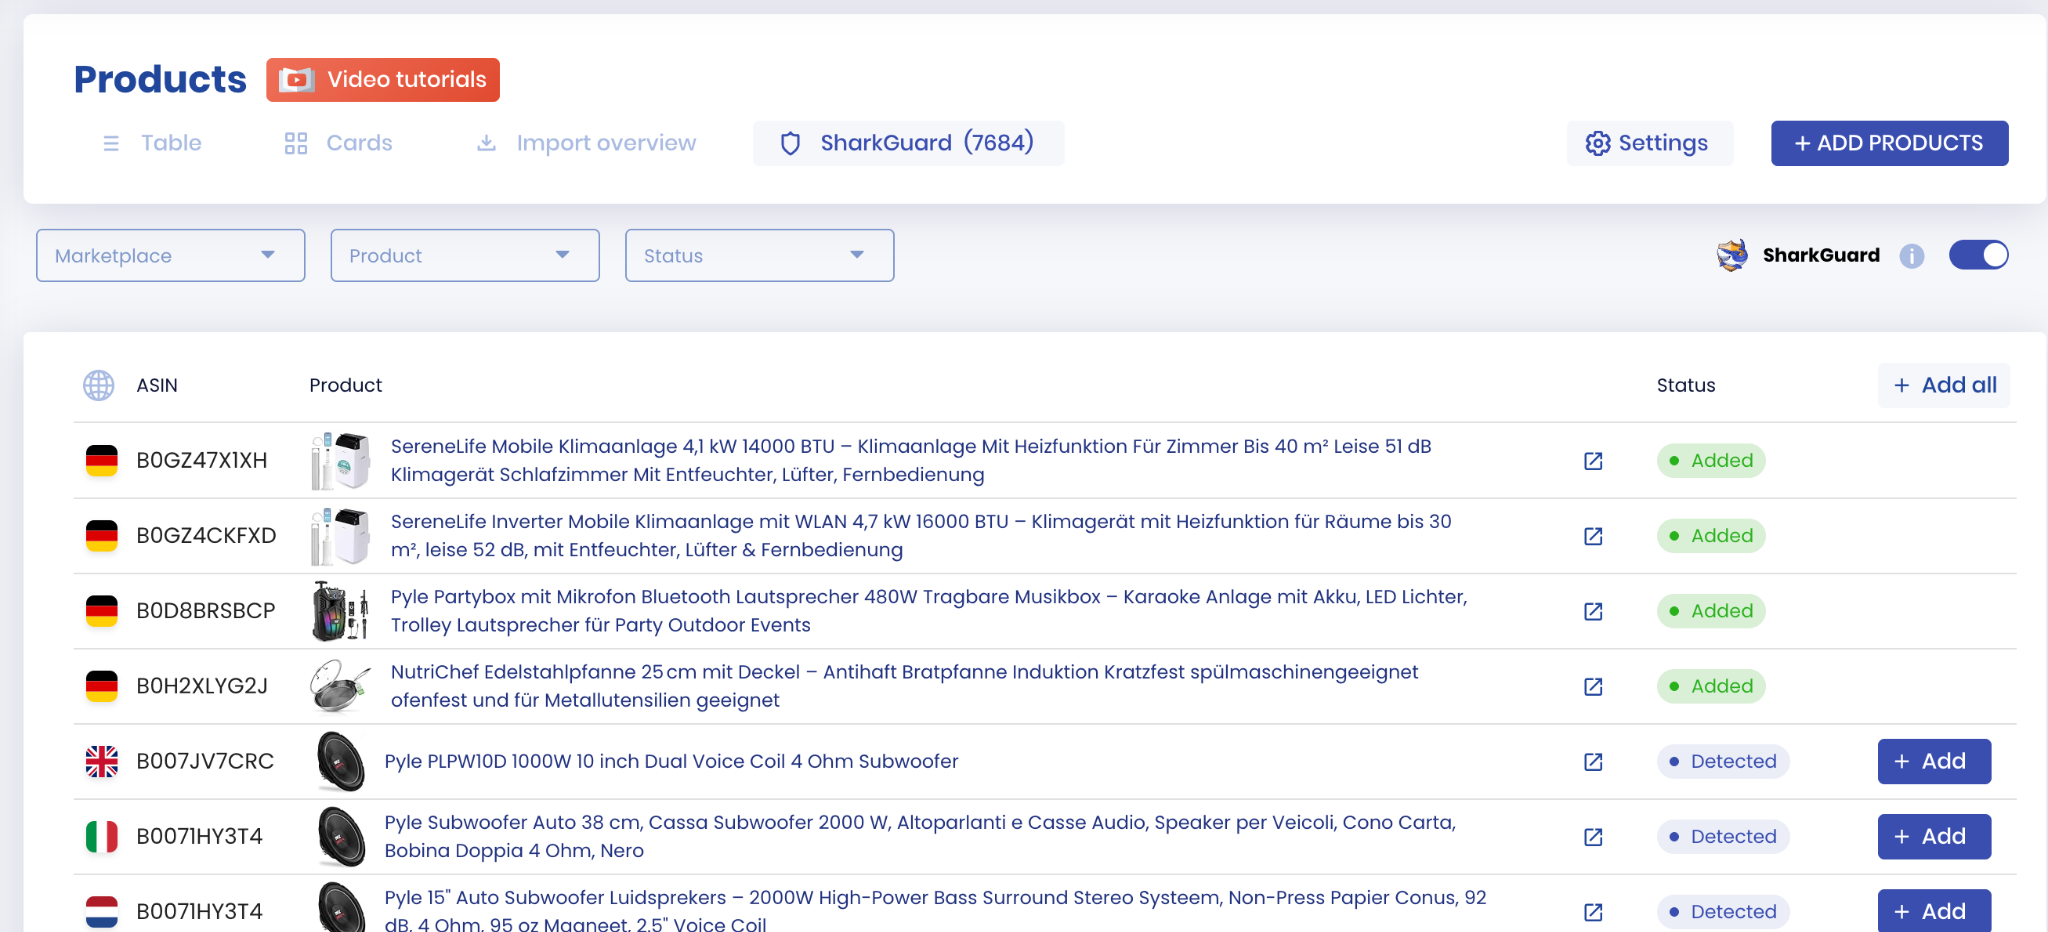Click the NutriChef pan product thumbnail

pos(340,686)
